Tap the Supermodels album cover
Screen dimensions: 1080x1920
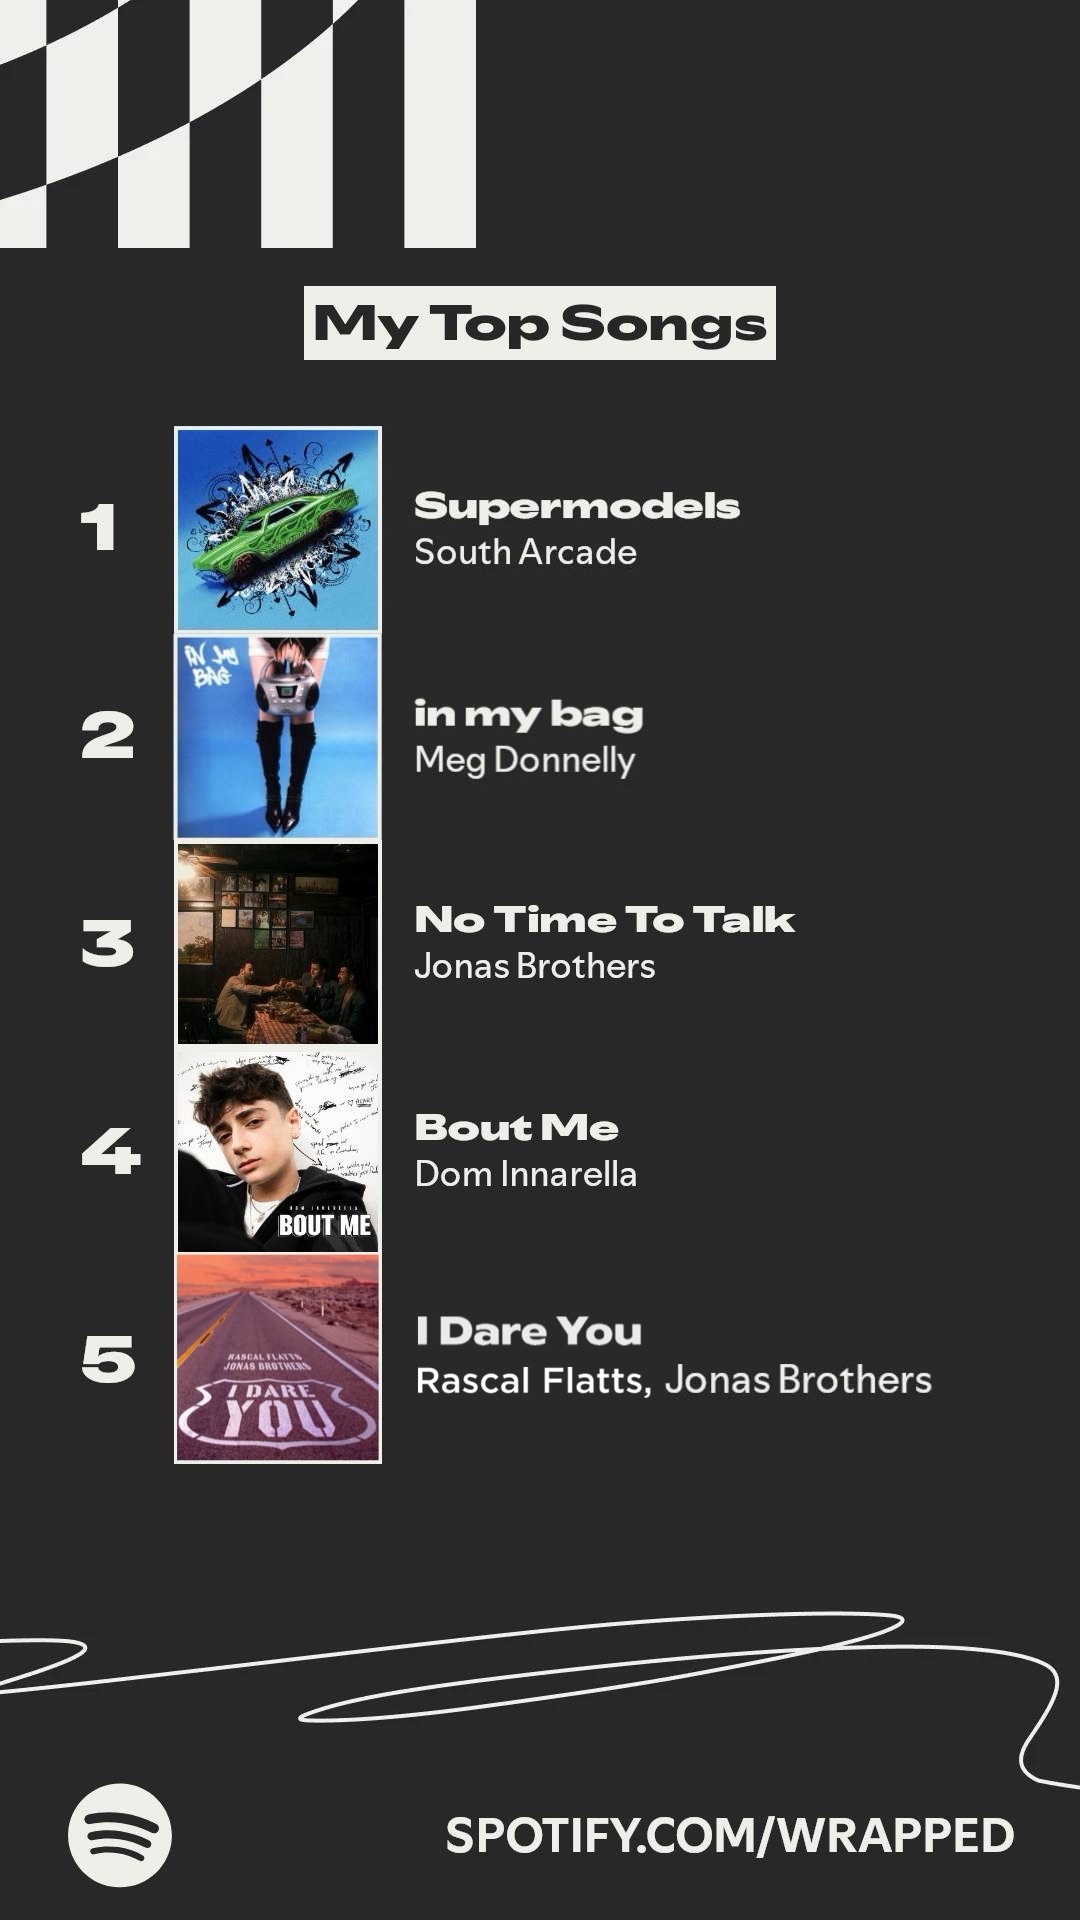278,529
